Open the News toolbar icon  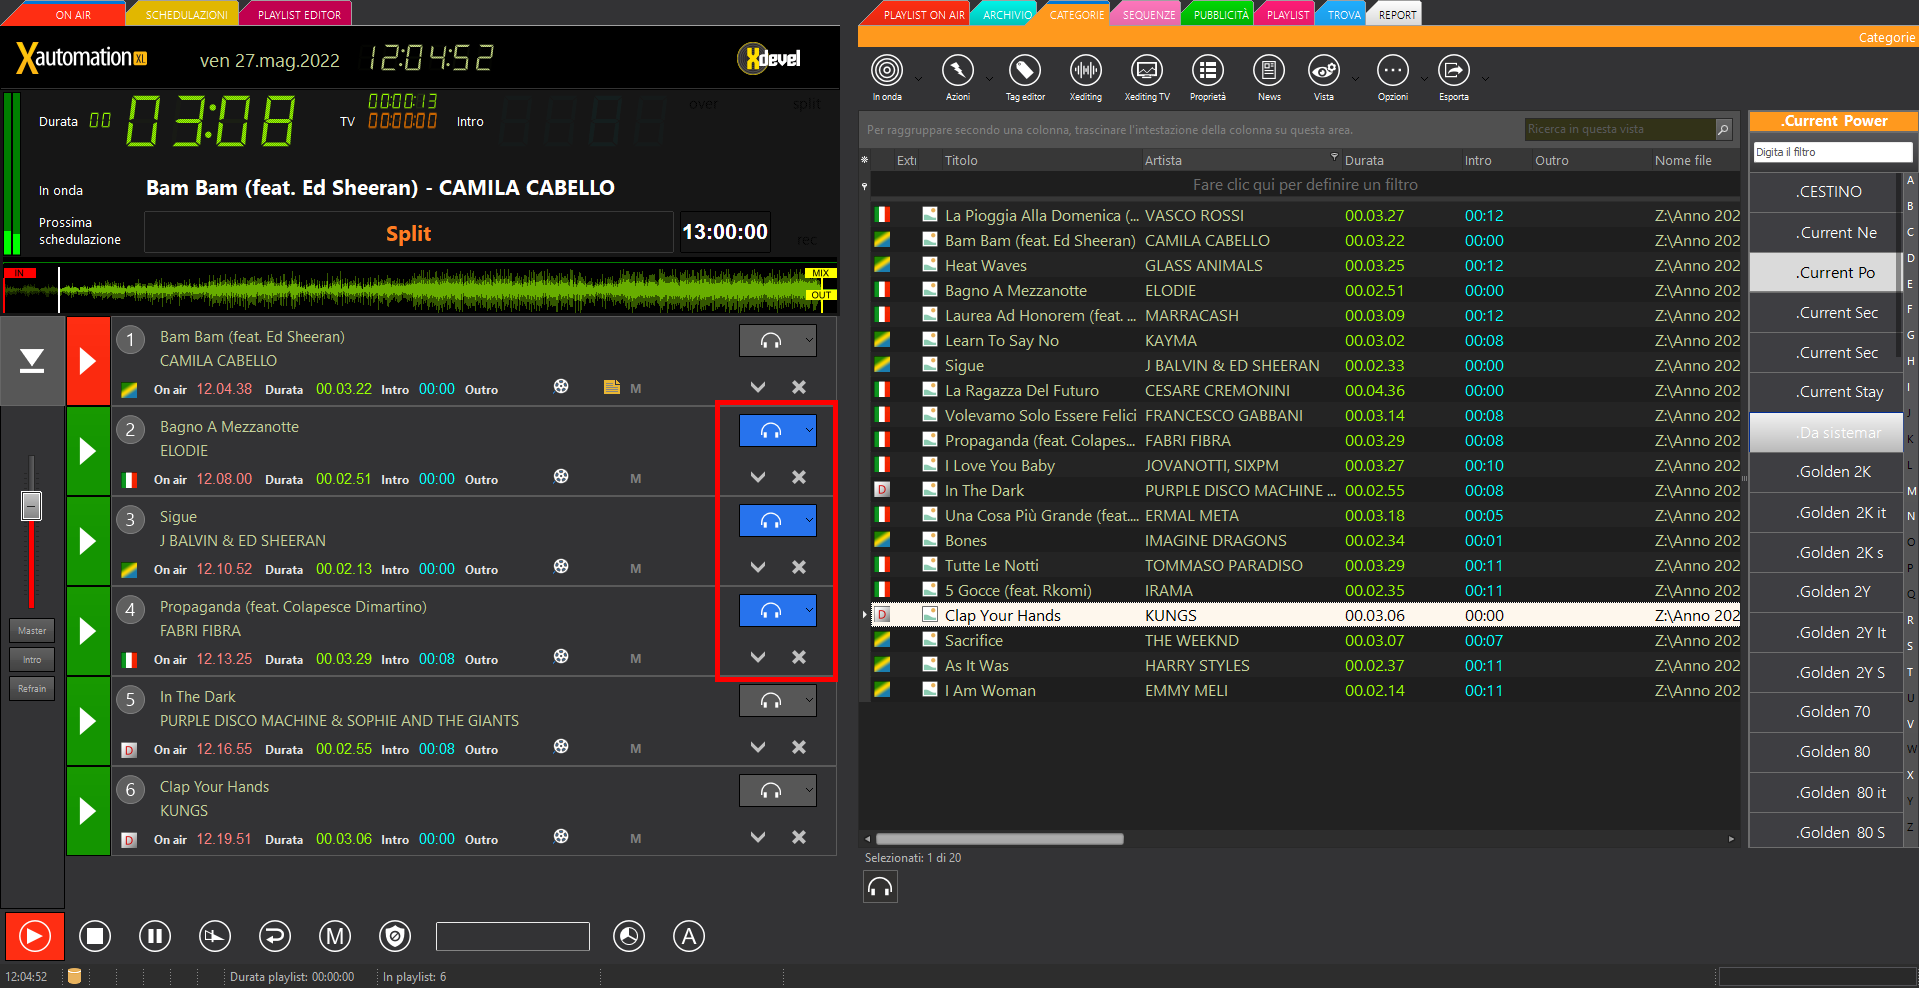1269,71
